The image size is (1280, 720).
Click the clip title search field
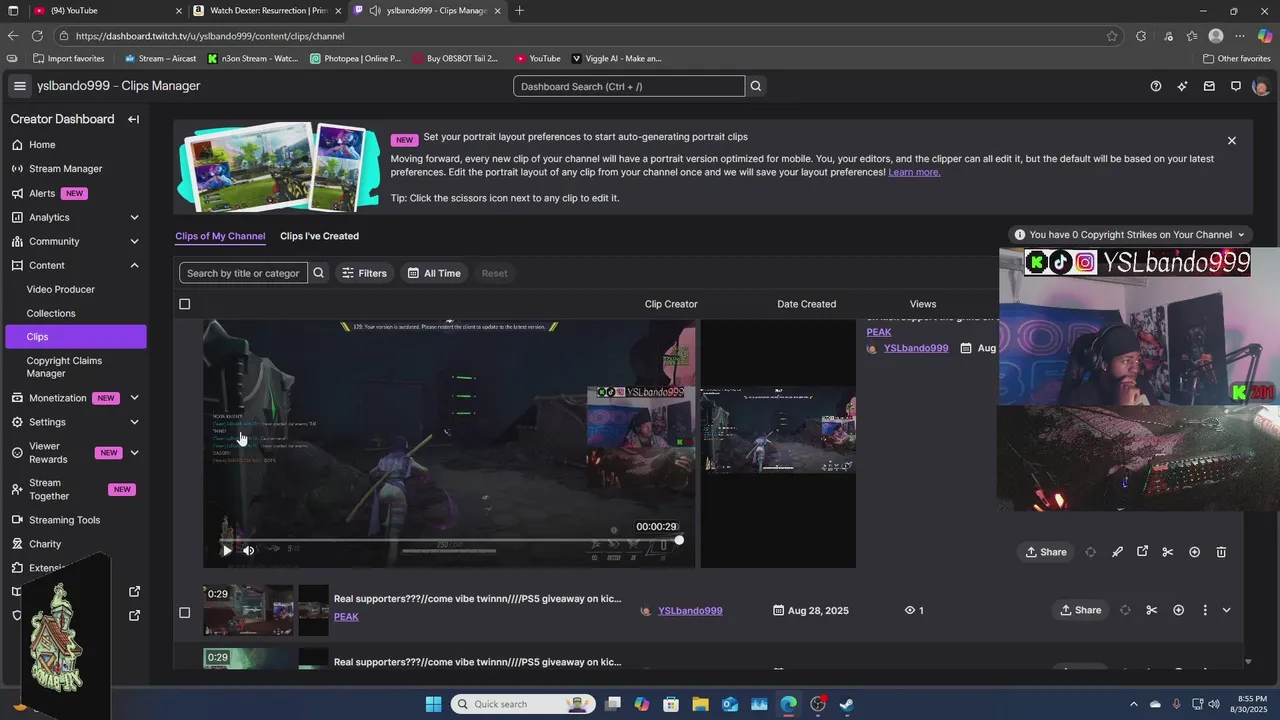click(x=243, y=273)
